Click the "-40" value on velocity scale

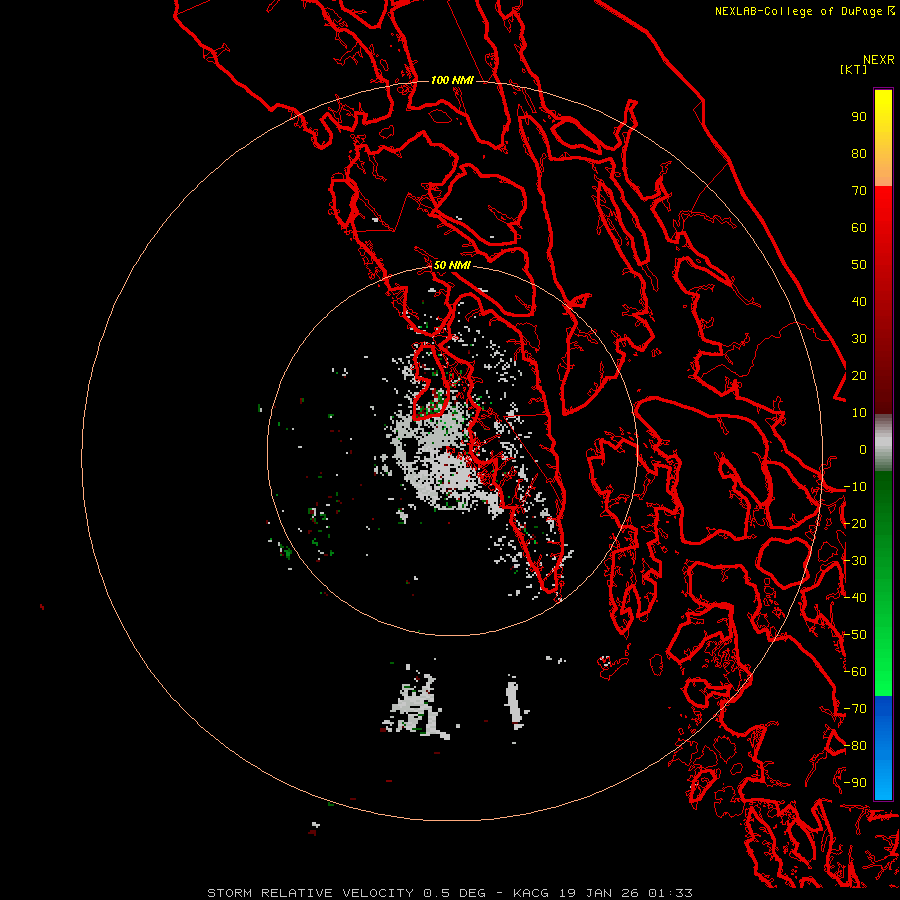(855, 598)
